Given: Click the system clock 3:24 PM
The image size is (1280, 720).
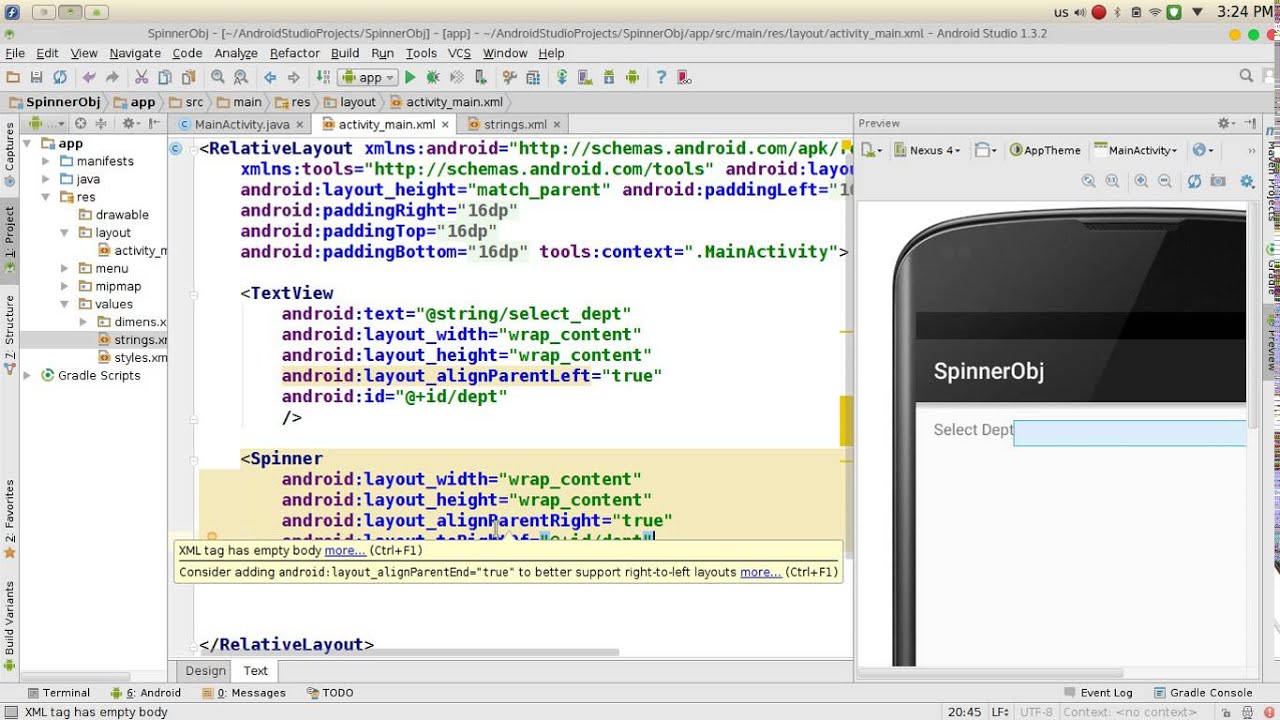Looking at the screenshot, I should coord(1245,12).
